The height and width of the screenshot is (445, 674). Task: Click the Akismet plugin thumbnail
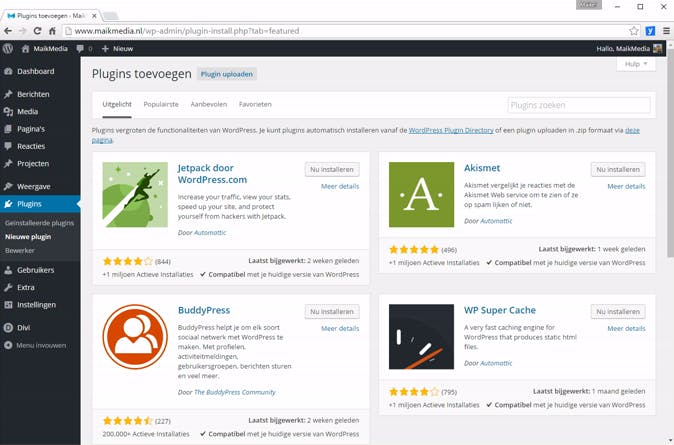click(x=421, y=194)
